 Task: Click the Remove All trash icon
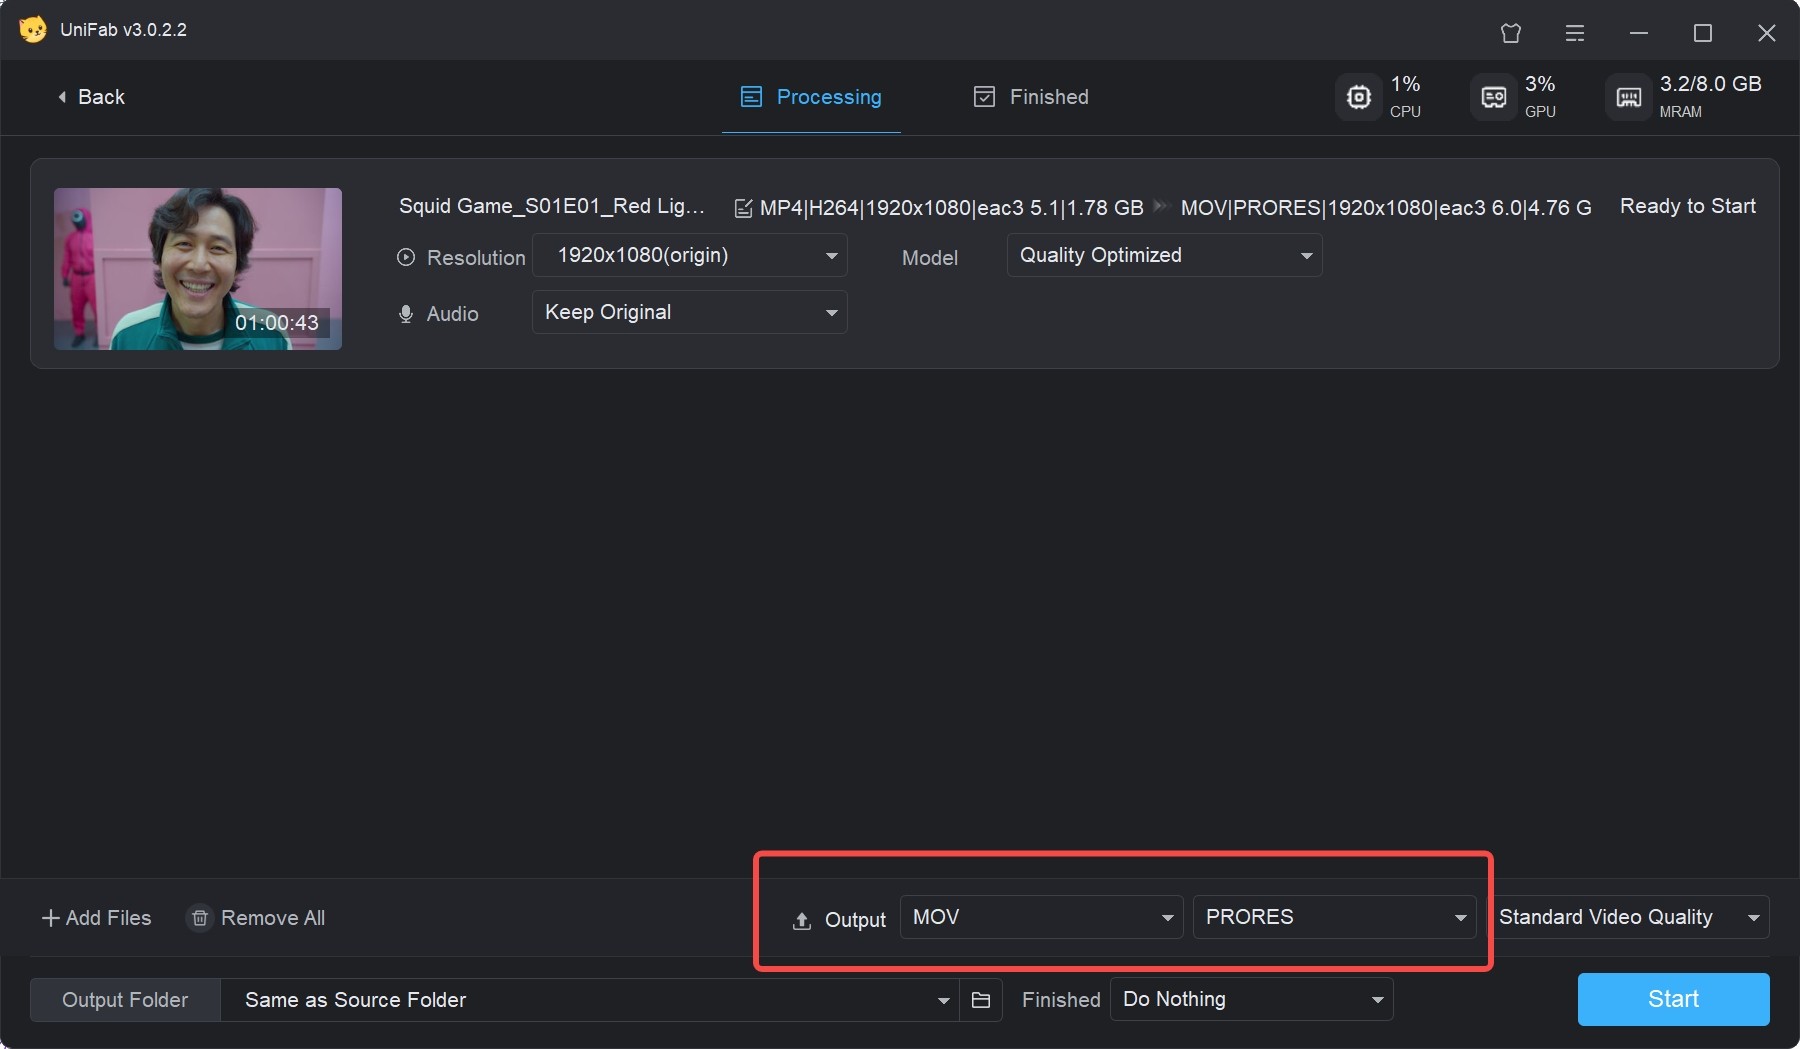[x=200, y=918]
